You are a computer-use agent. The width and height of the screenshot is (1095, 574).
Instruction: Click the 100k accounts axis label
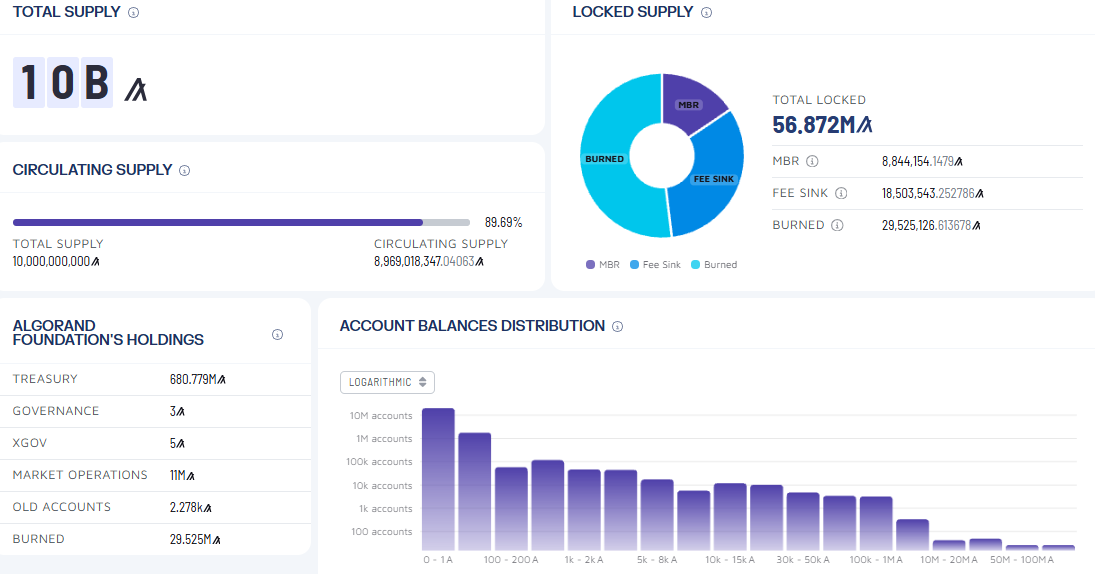pos(379,462)
